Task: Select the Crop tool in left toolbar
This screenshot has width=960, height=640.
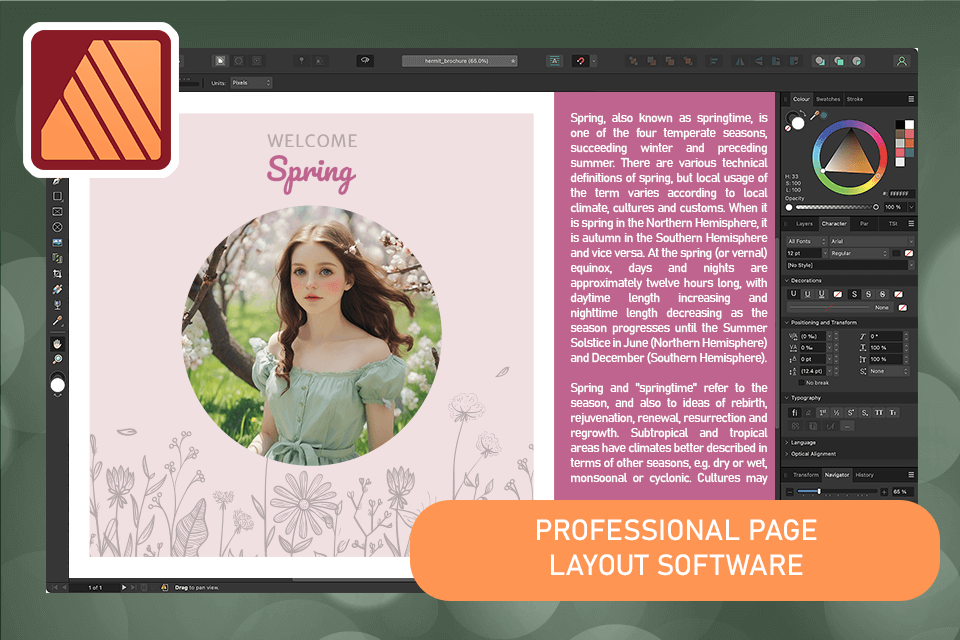Action: point(58,274)
